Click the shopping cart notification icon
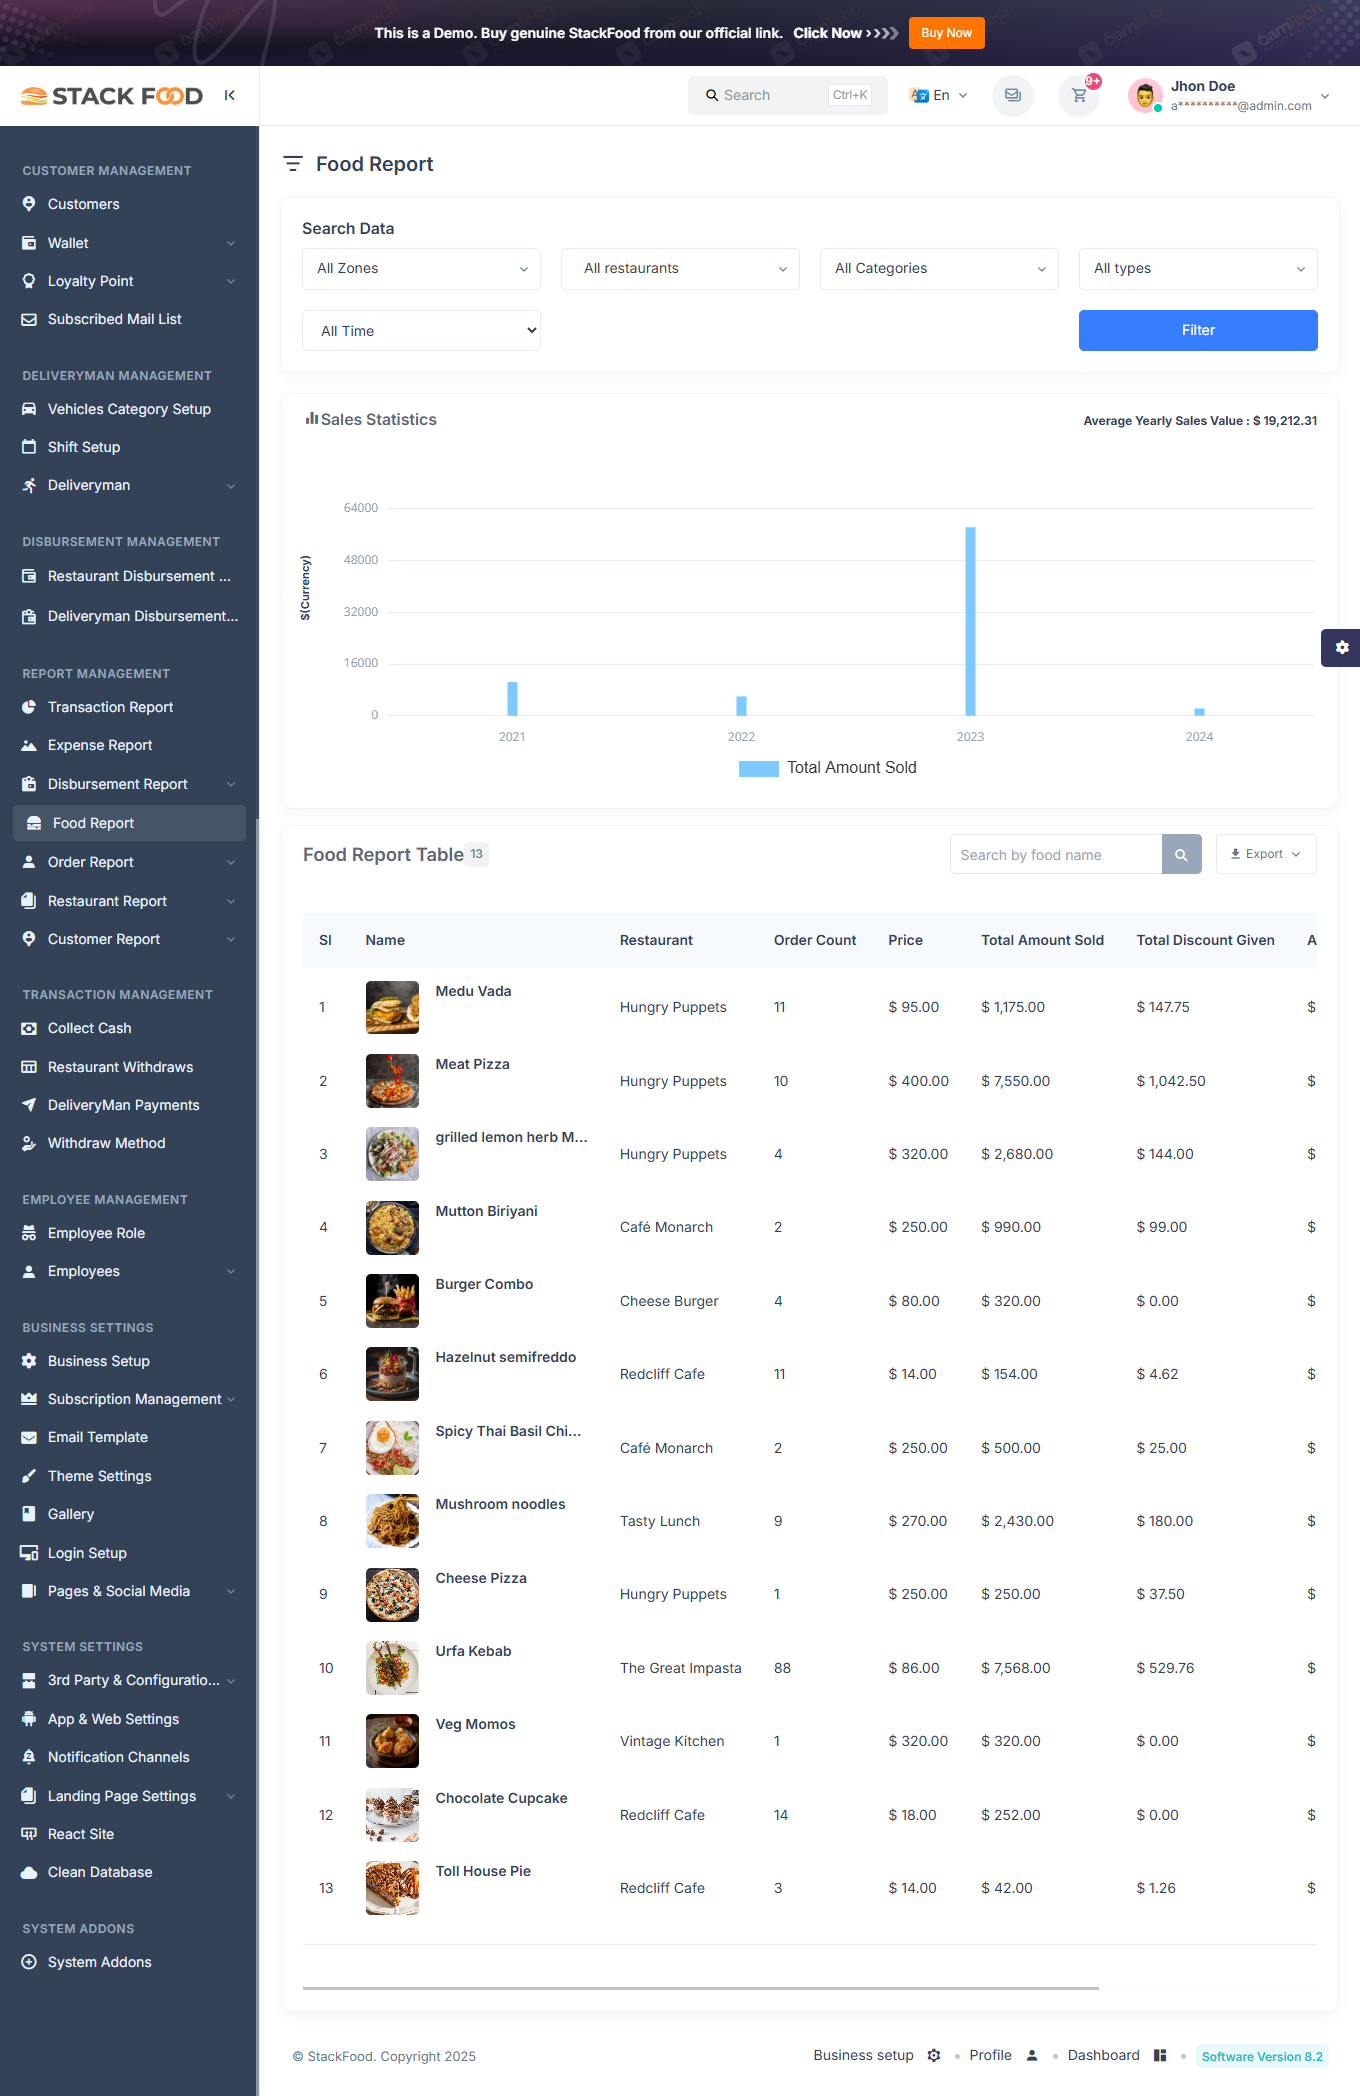The image size is (1360, 2096). tap(1079, 96)
